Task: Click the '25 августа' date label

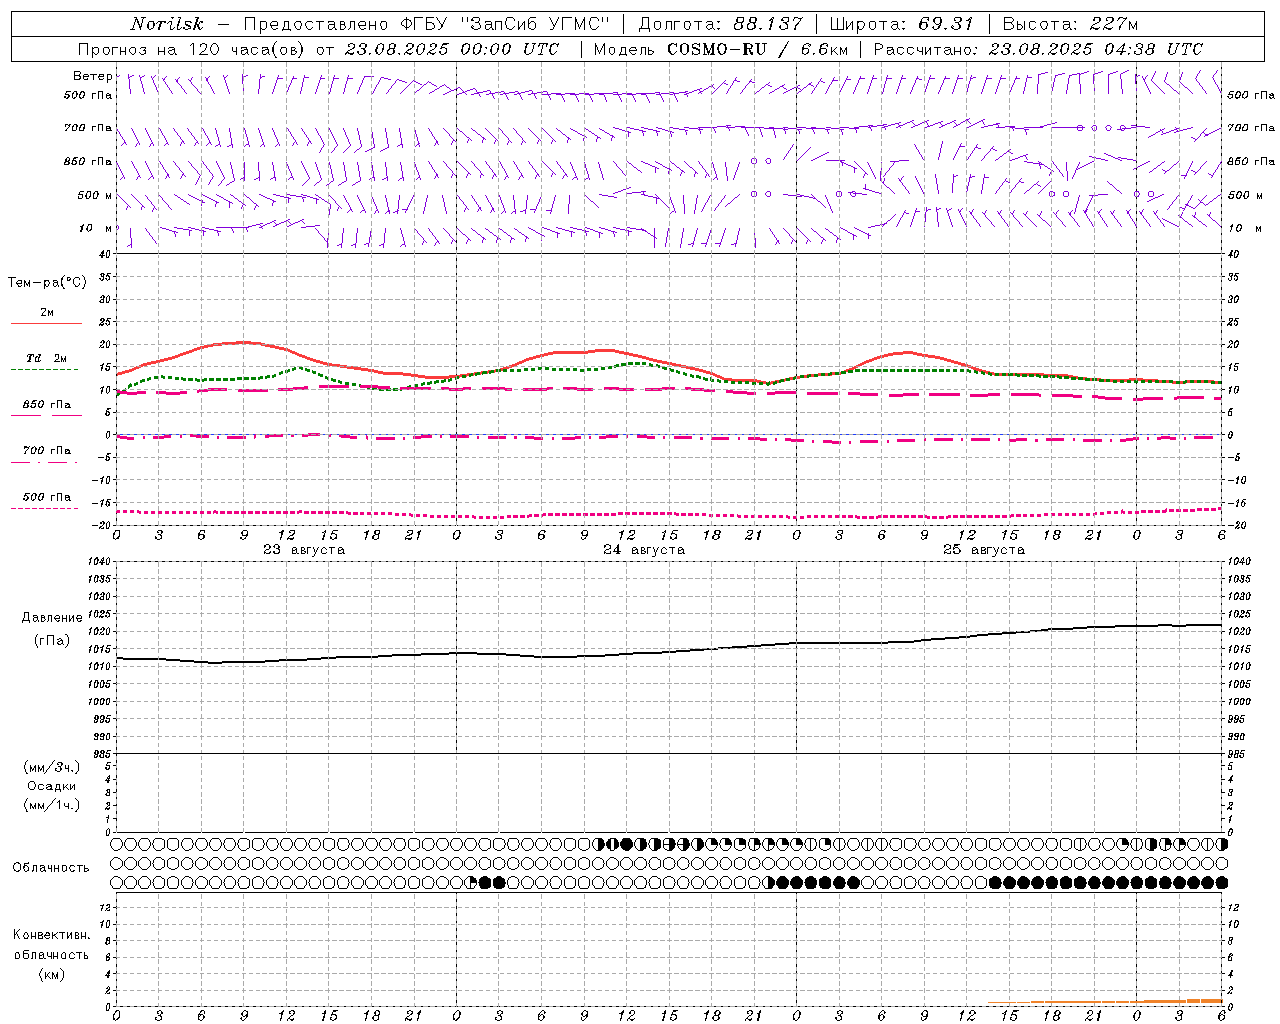Action: point(984,550)
